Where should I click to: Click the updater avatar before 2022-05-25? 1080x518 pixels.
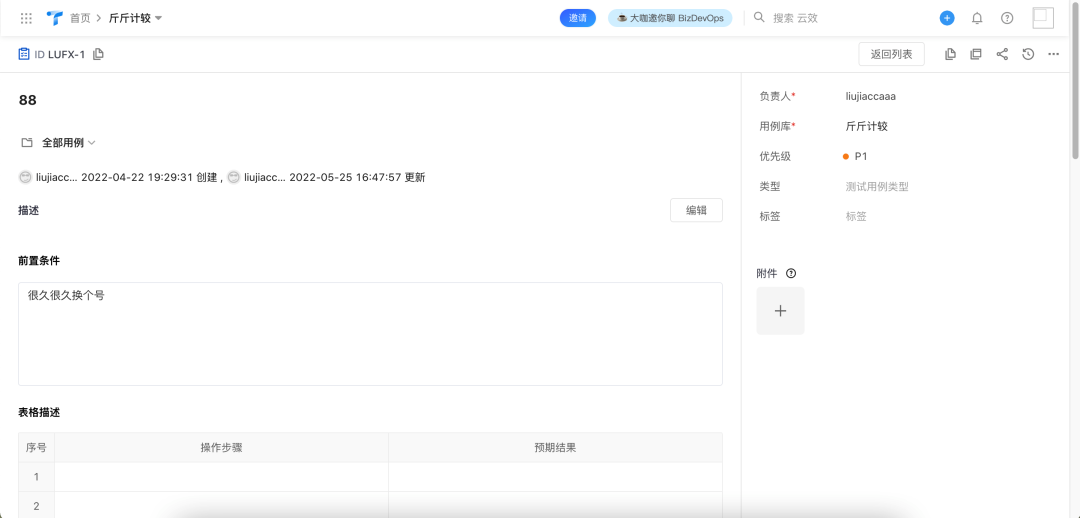pos(233,177)
